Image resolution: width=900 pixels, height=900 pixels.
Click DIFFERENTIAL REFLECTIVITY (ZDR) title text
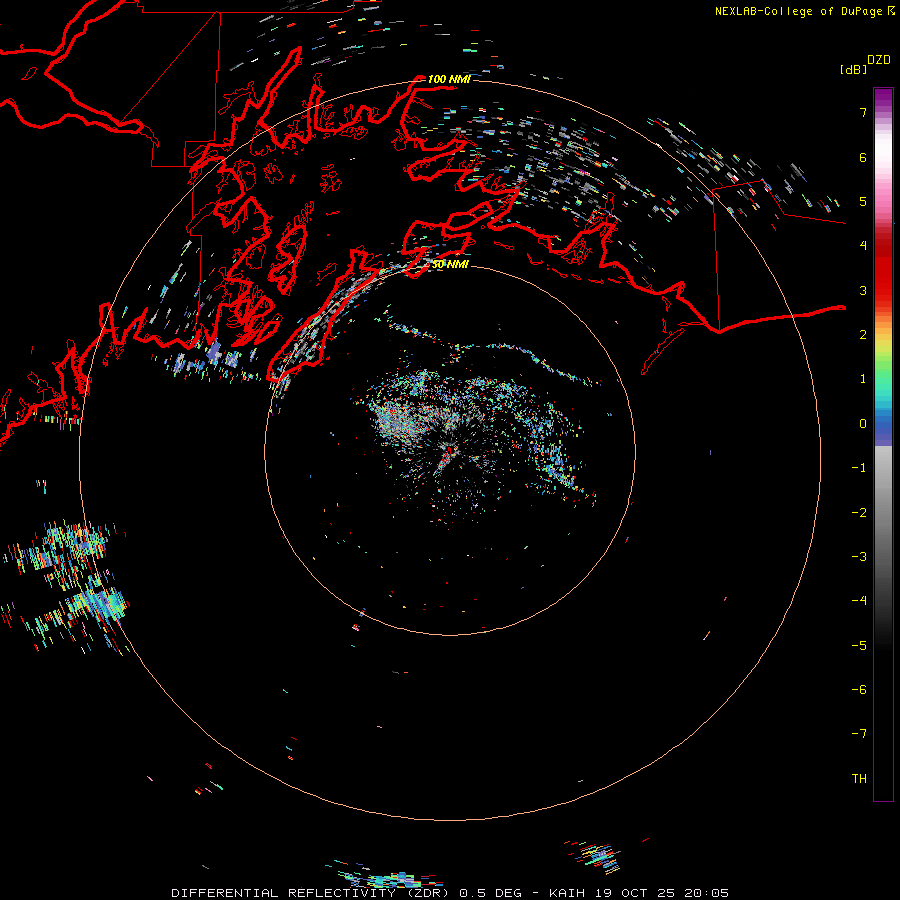click(310, 893)
